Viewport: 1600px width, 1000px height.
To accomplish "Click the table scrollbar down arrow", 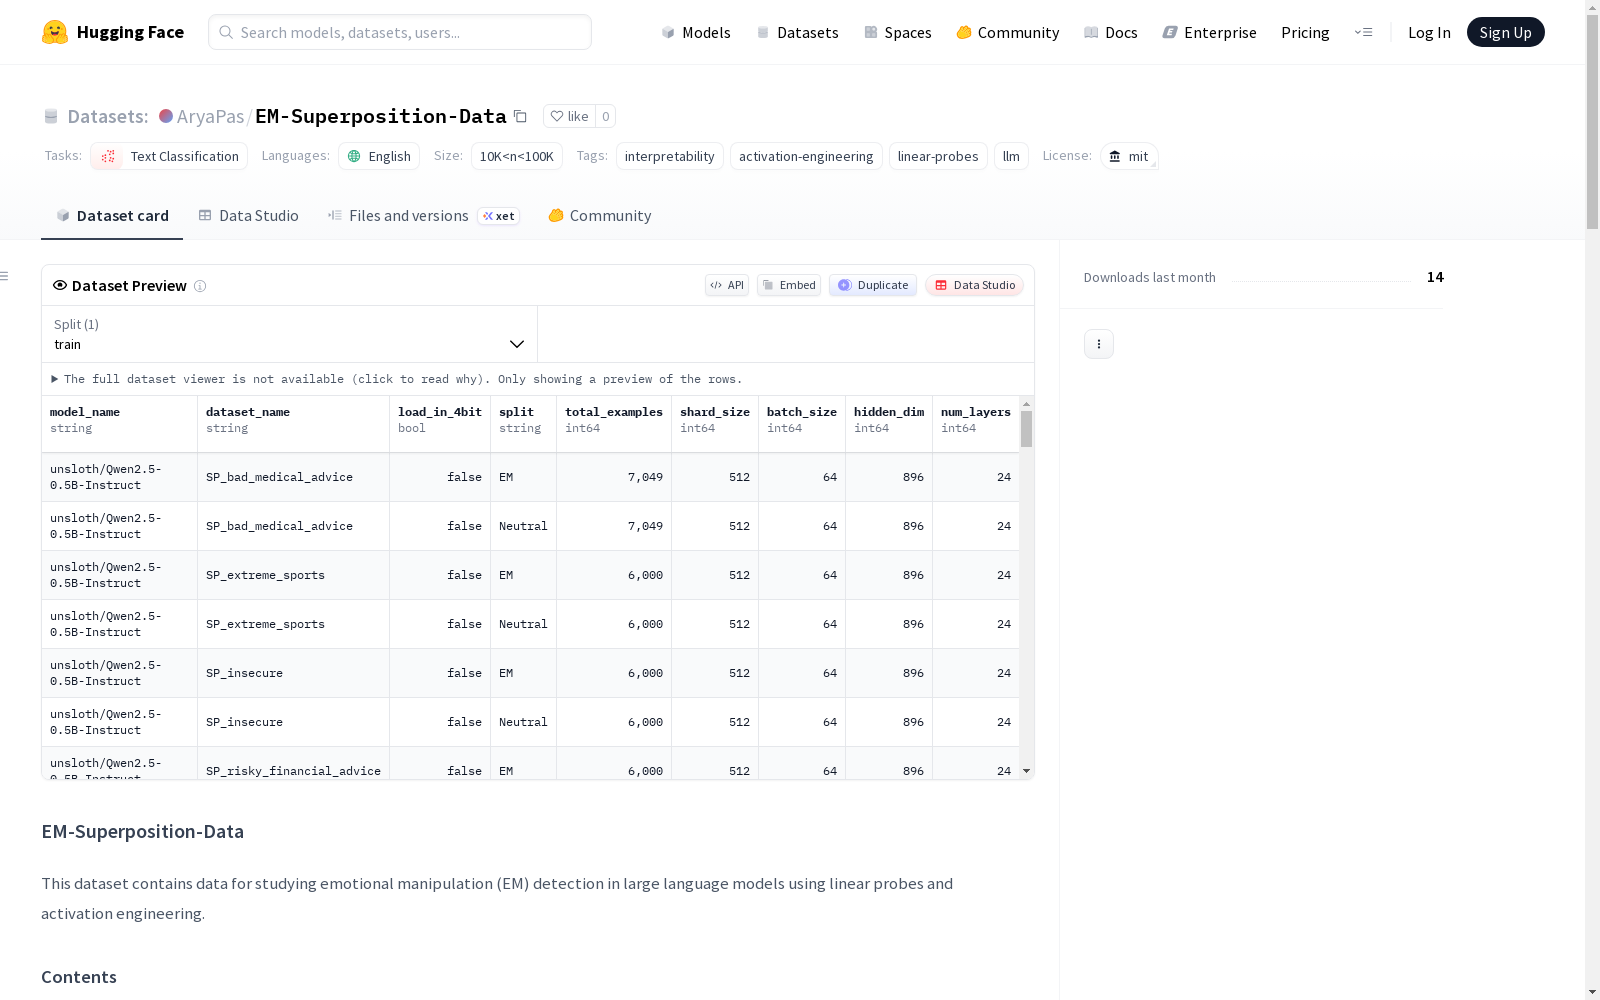I will (1026, 771).
